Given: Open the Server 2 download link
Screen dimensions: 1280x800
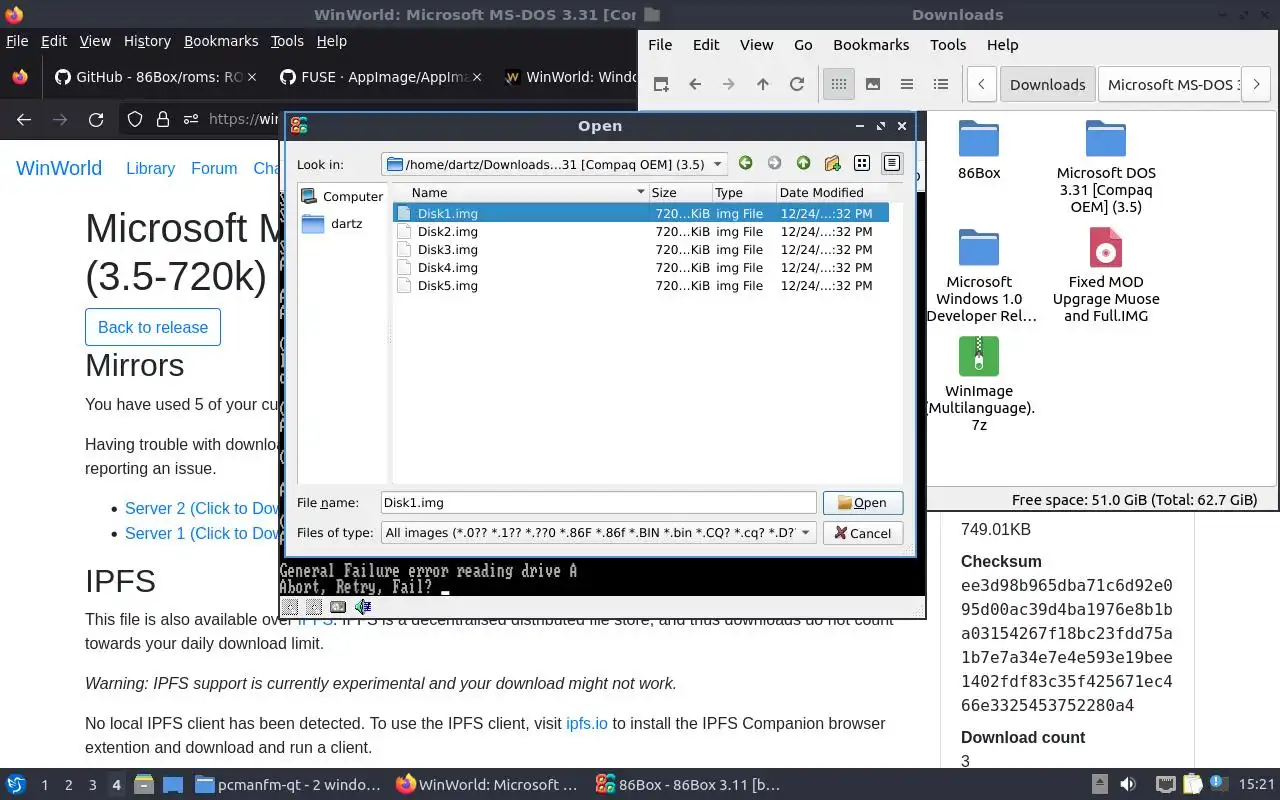Looking at the screenshot, I should click(x=202, y=508).
